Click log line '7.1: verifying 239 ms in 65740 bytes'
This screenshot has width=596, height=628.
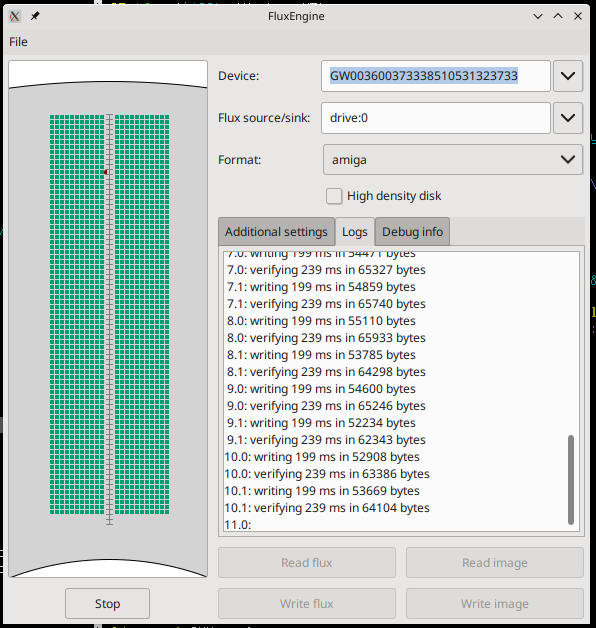[x=326, y=304]
